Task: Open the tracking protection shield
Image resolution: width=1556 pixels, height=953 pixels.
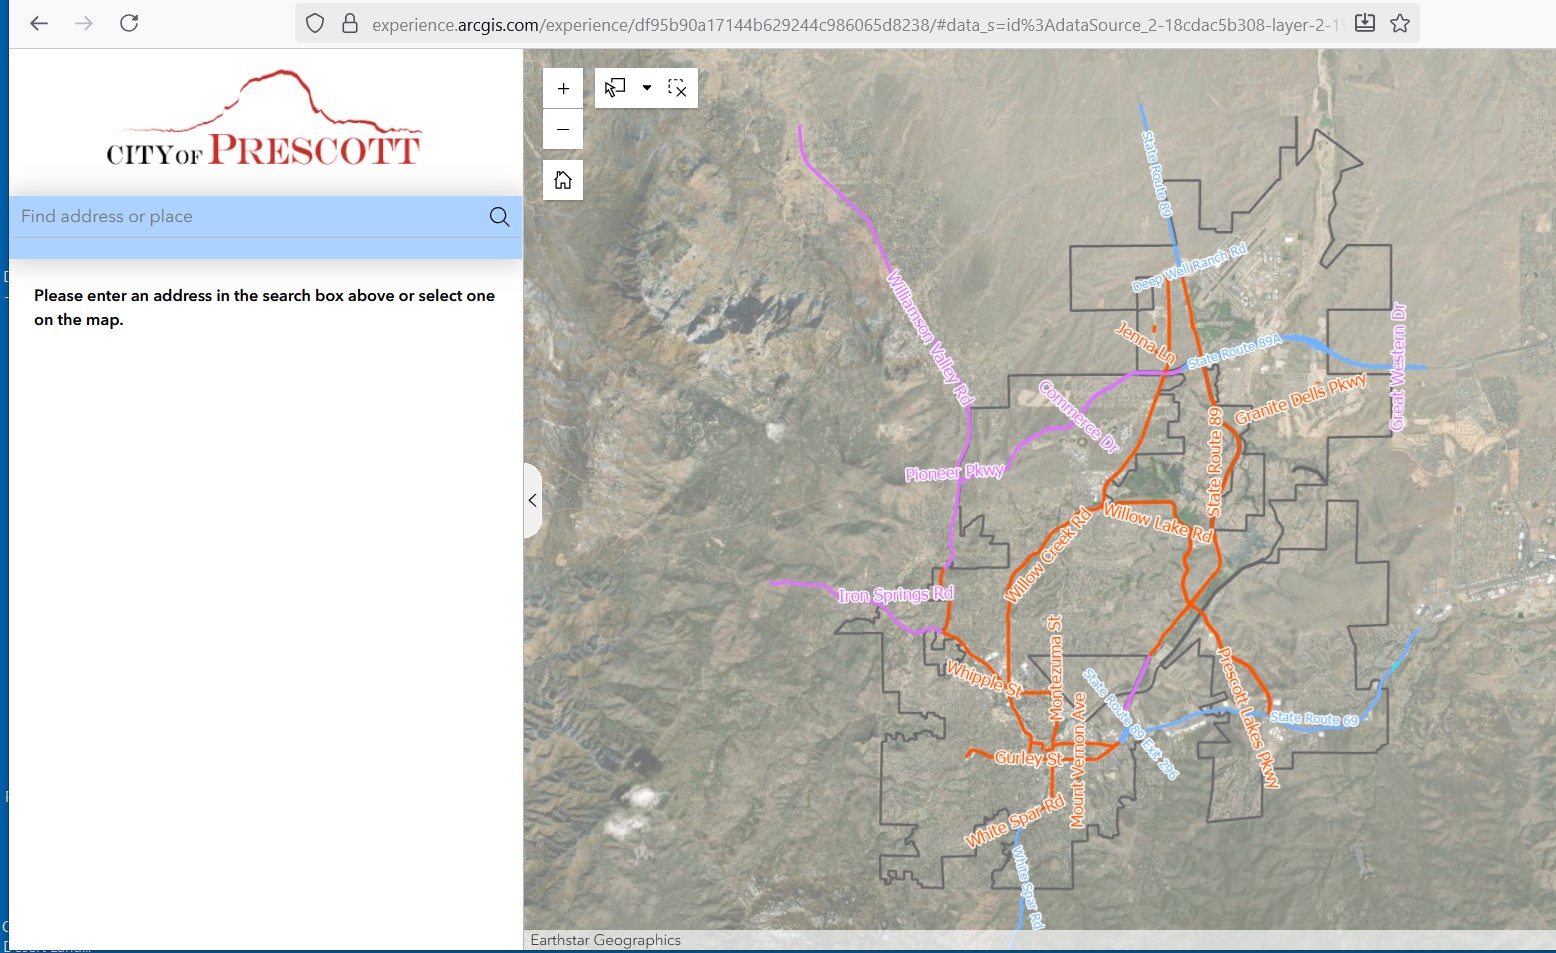Action: pyautogui.click(x=315, y=23)
